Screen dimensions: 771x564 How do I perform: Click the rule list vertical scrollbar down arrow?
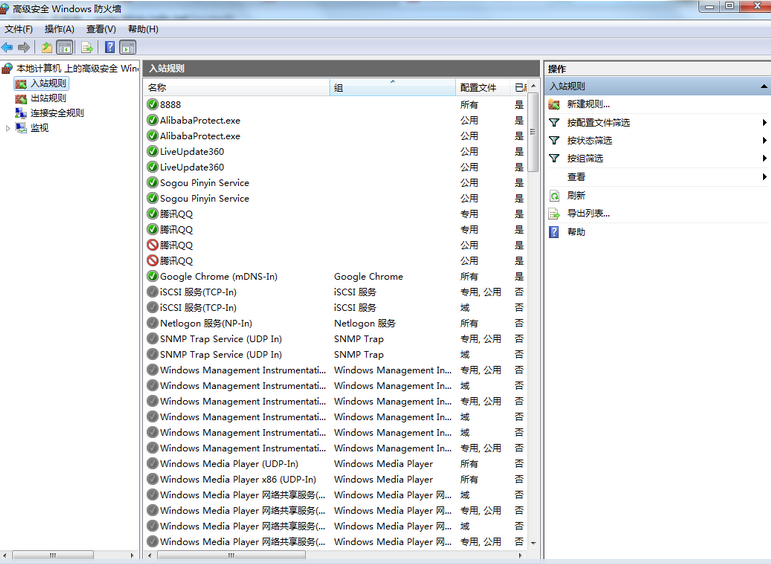point(533,543)
